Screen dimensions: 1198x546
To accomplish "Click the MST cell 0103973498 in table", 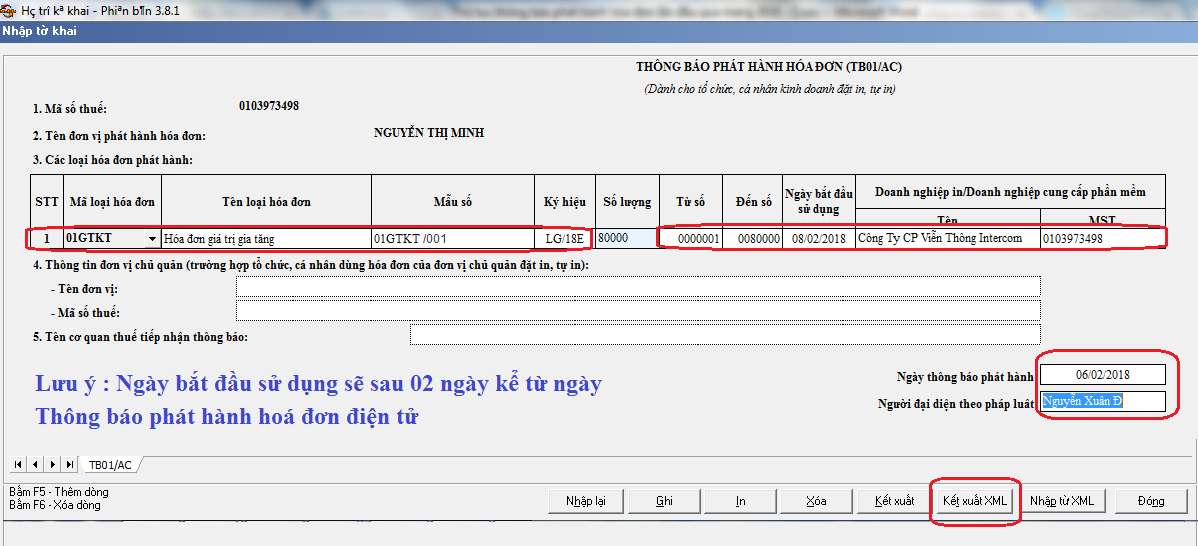I will click(1103, 239).
